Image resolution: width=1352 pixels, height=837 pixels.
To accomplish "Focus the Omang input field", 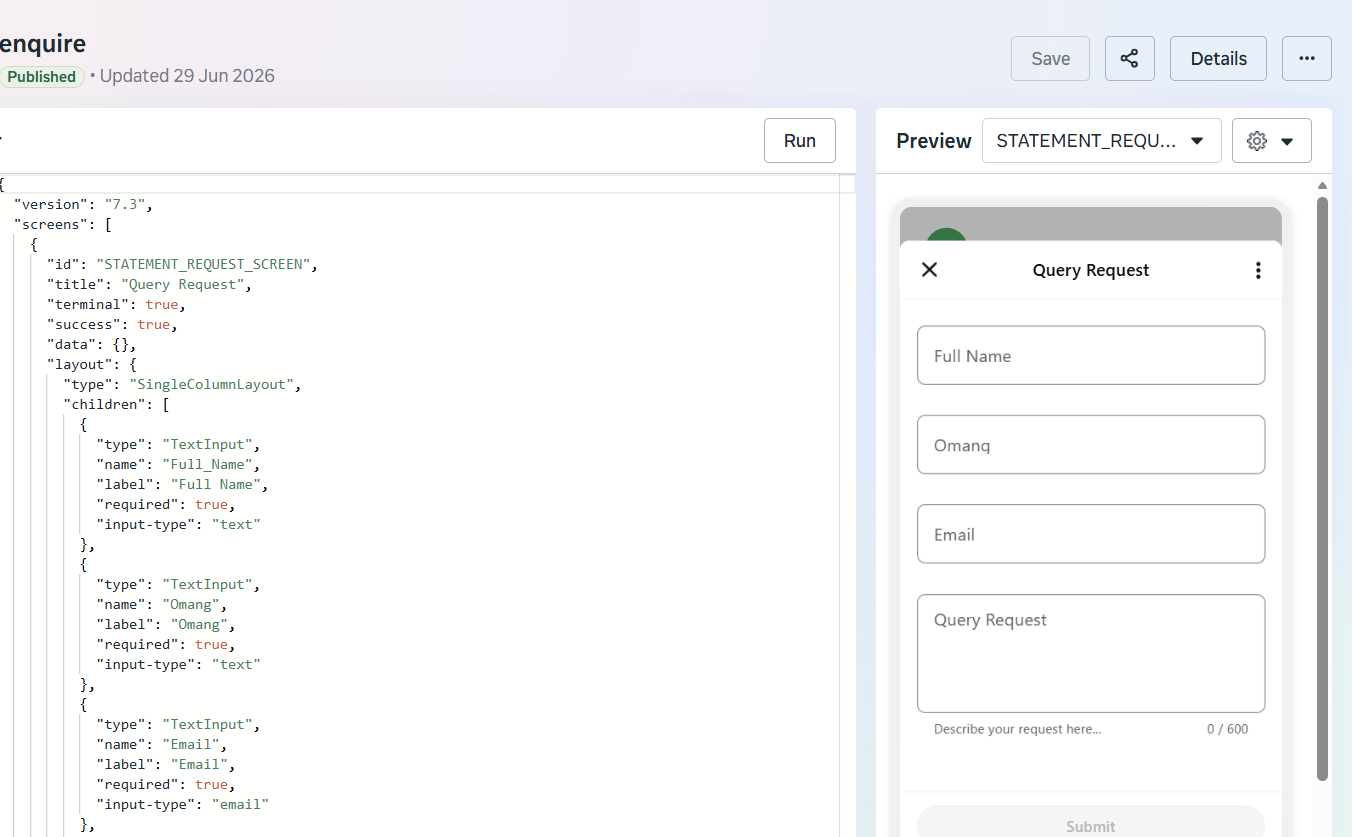I will pos(1090,444).
